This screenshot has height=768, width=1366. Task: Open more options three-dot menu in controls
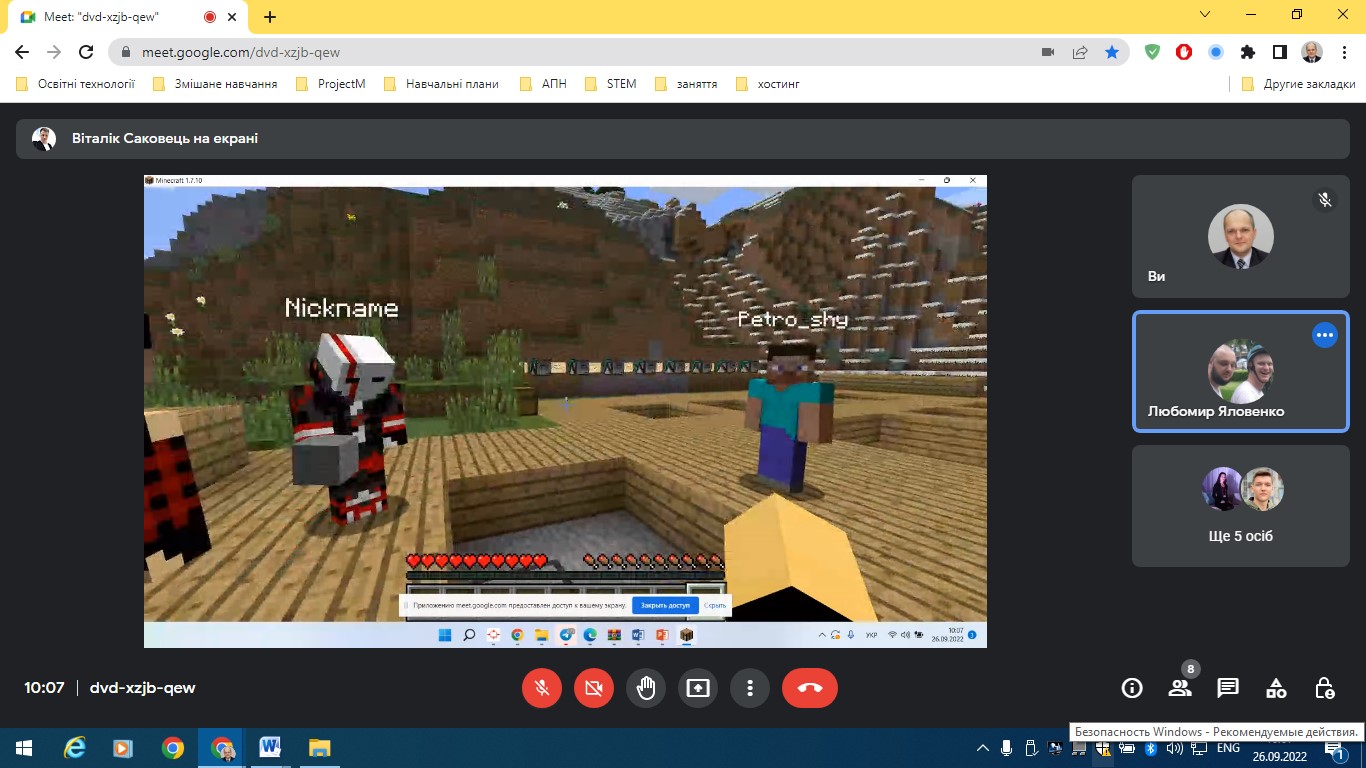749,688
